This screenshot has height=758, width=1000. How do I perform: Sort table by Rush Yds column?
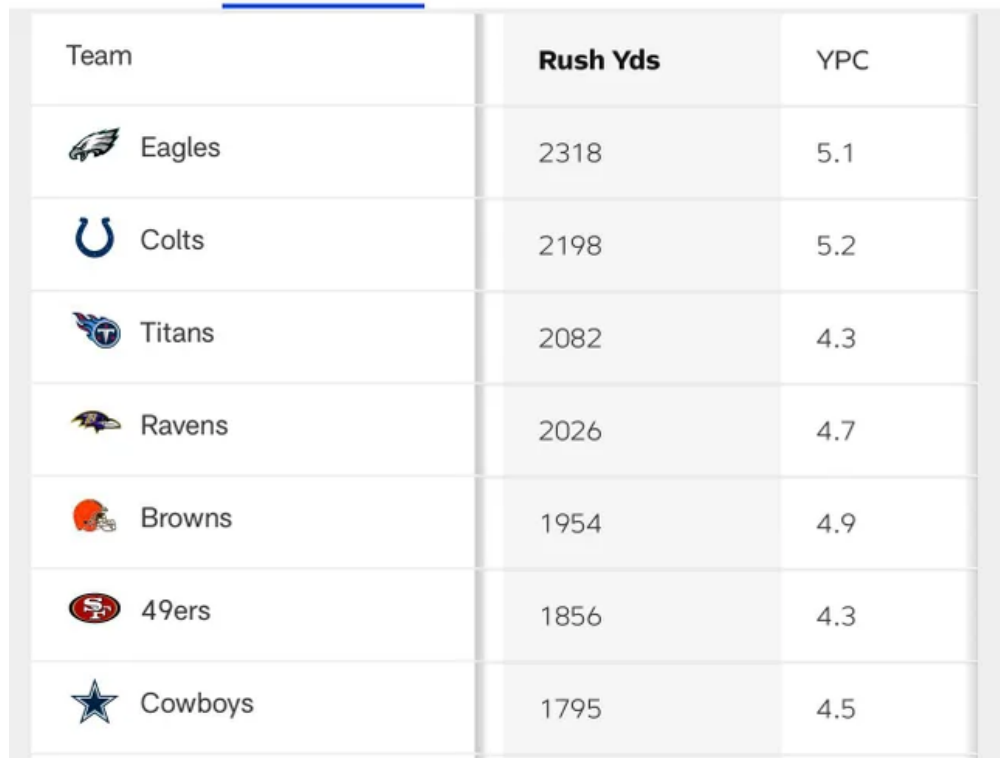pyautogui.click(x=599, y=60)
